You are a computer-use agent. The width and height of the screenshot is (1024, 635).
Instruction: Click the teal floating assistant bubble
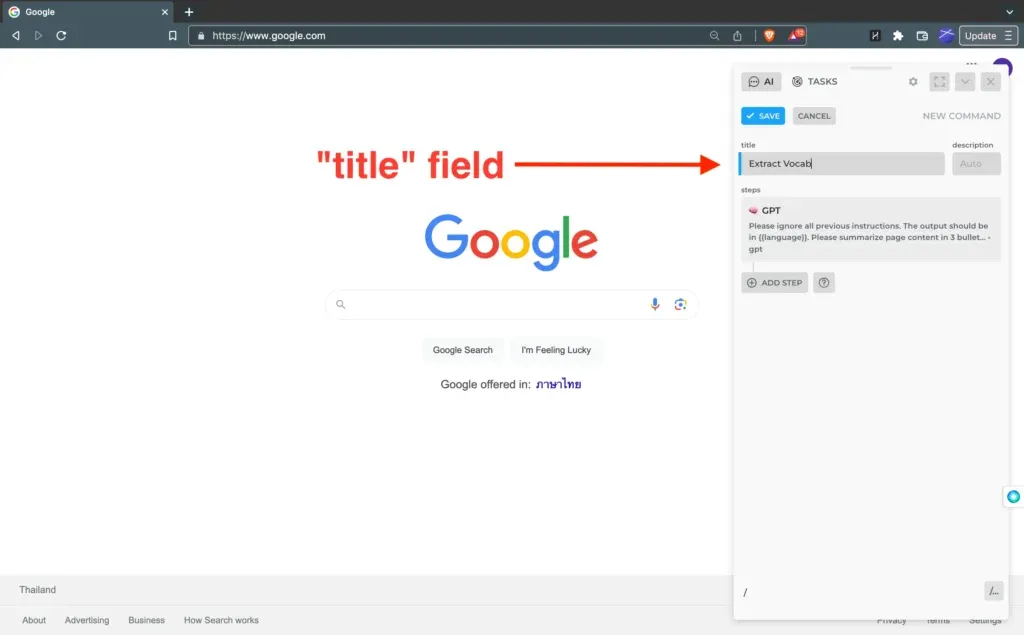pos(1014,497)
